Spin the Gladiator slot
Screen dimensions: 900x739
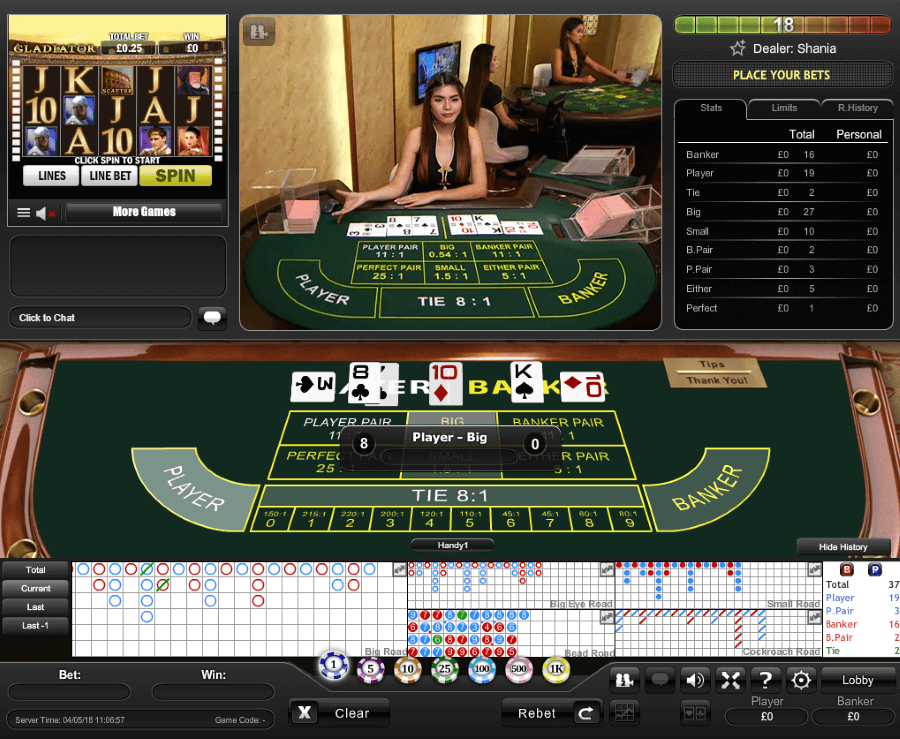176,176
